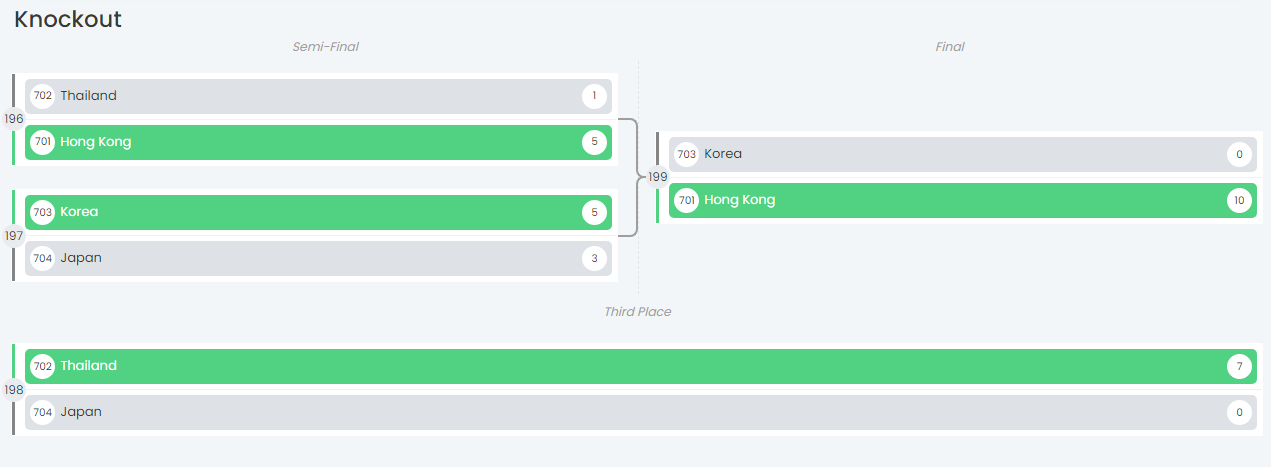Click team ID 703 in Semi-Final Korea row
The height and width of the screenshot is (467, 1271).
(x=42, y=212)
